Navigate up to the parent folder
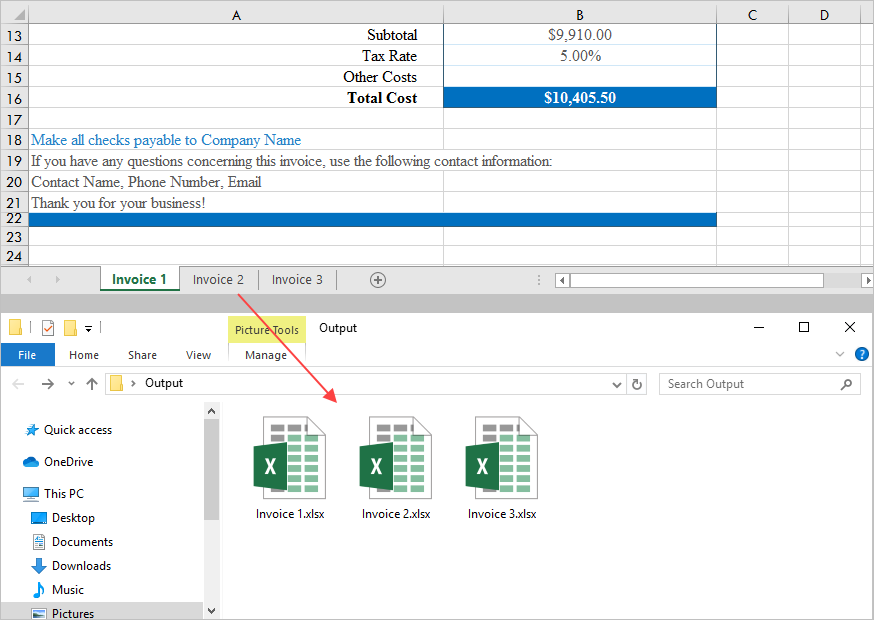Image resolution: width=874 pixels, height=620 pixels. 92,383
